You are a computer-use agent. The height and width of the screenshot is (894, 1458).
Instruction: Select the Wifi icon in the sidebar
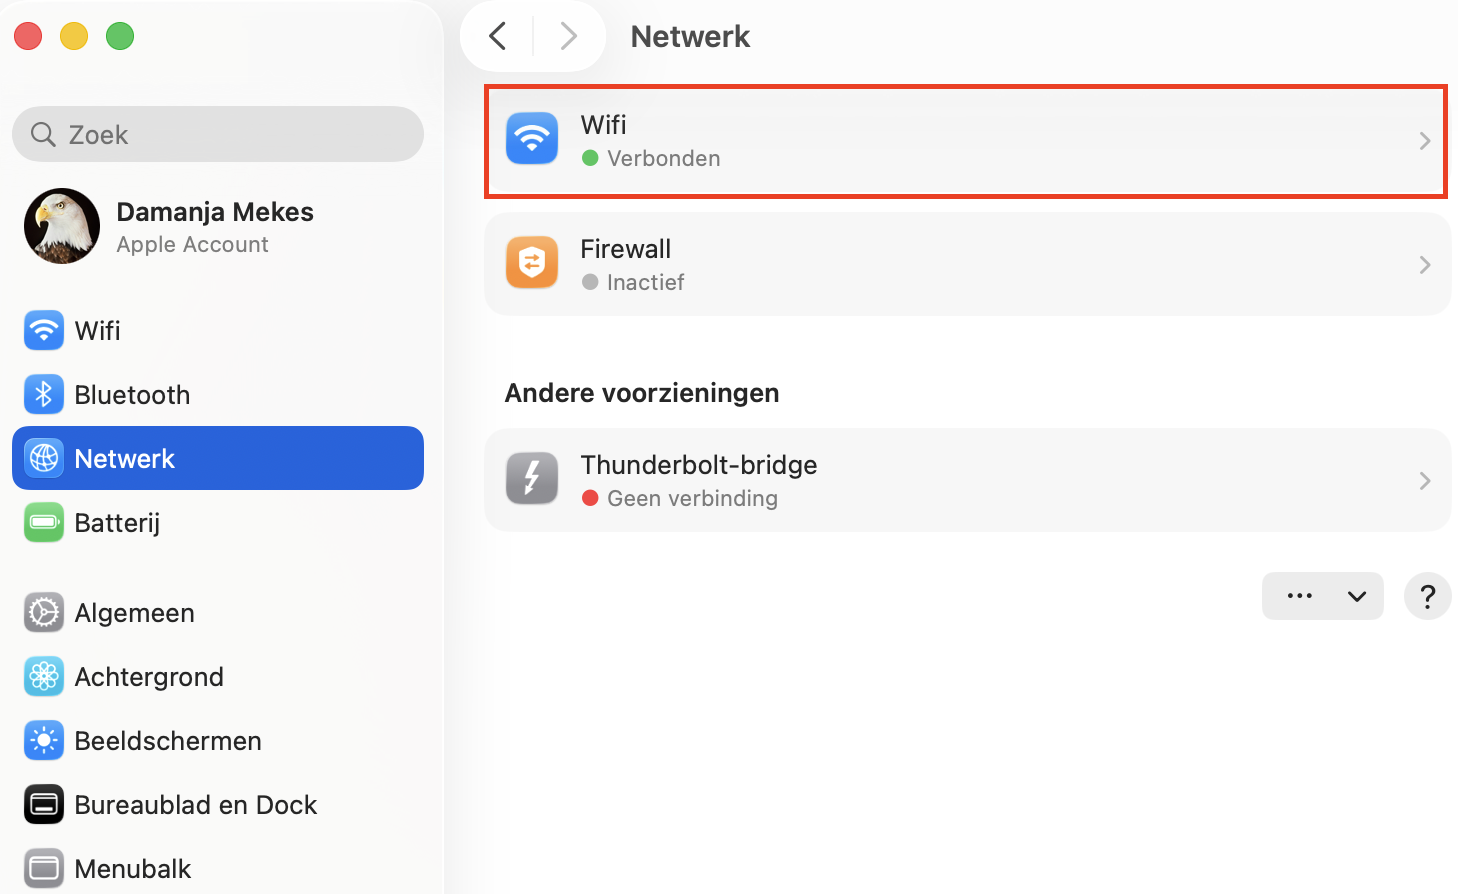pyautogui.click(x=43, y=330)
